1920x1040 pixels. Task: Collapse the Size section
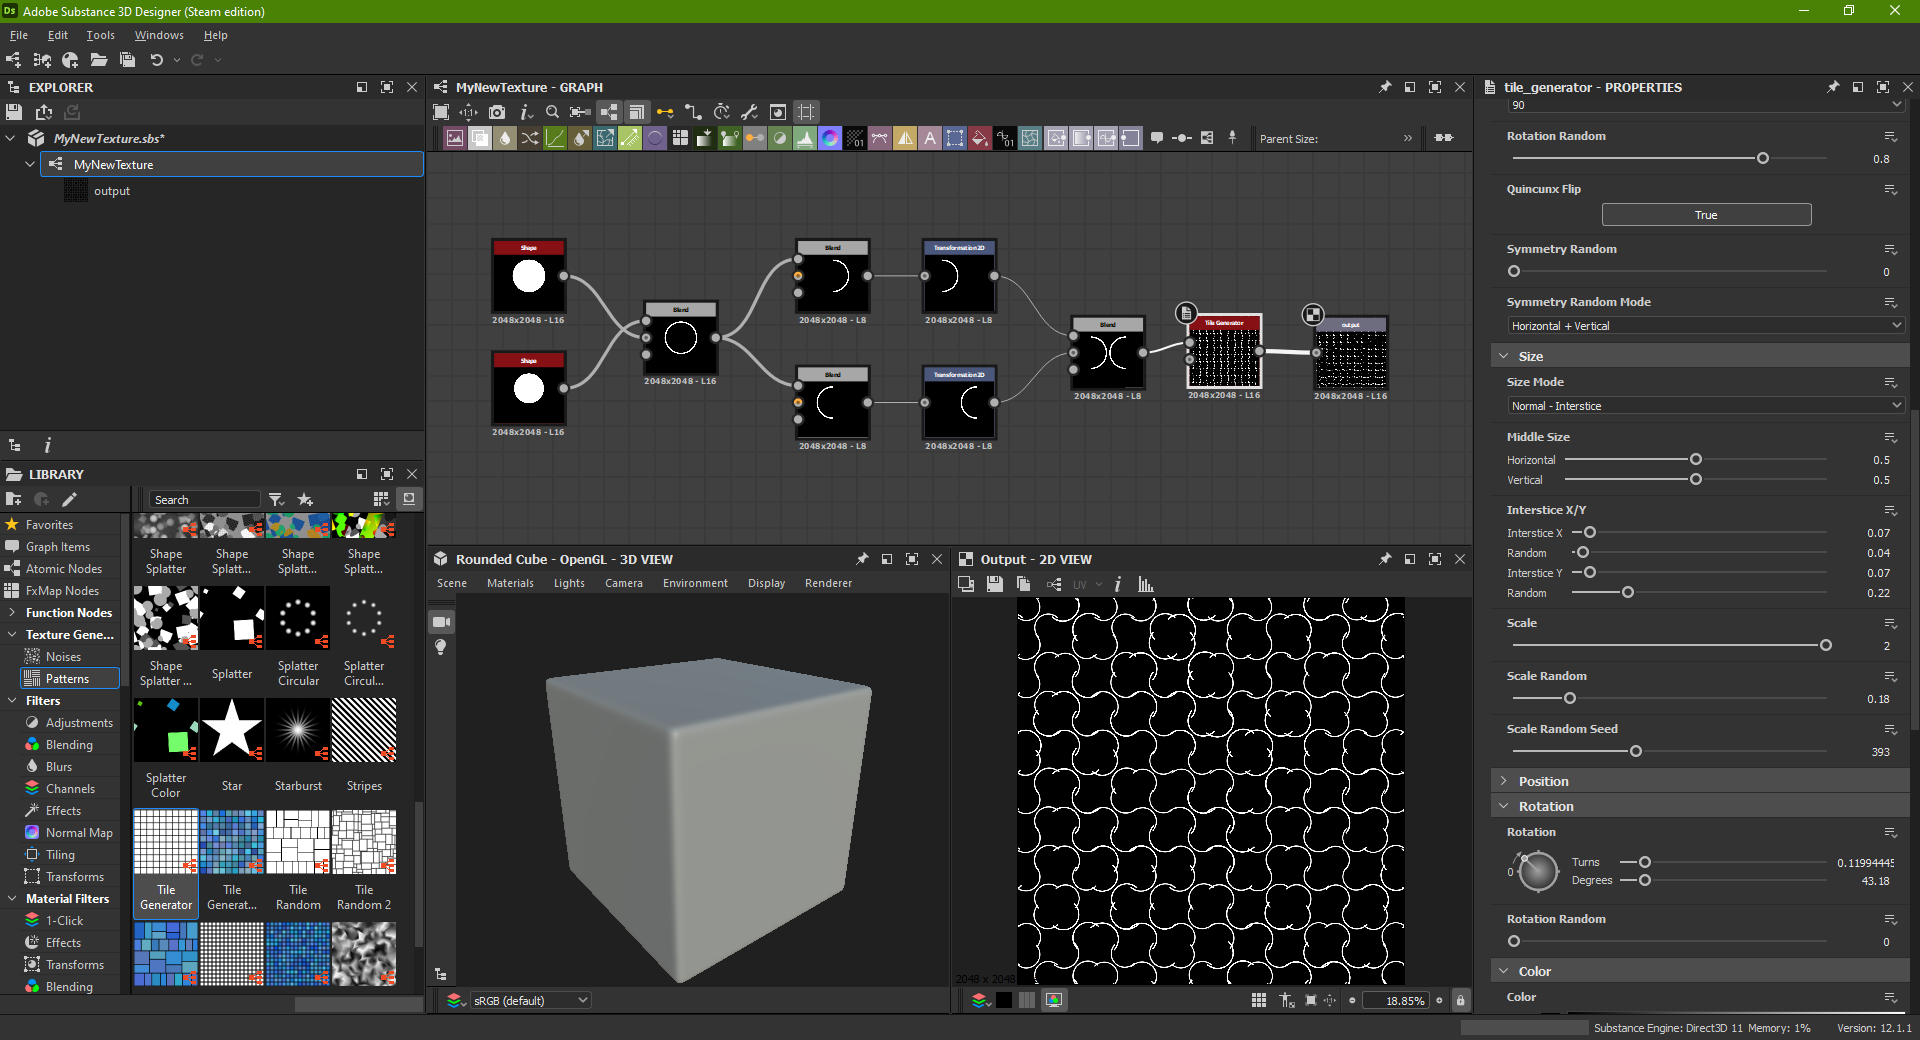click(x=1503, y=356)
